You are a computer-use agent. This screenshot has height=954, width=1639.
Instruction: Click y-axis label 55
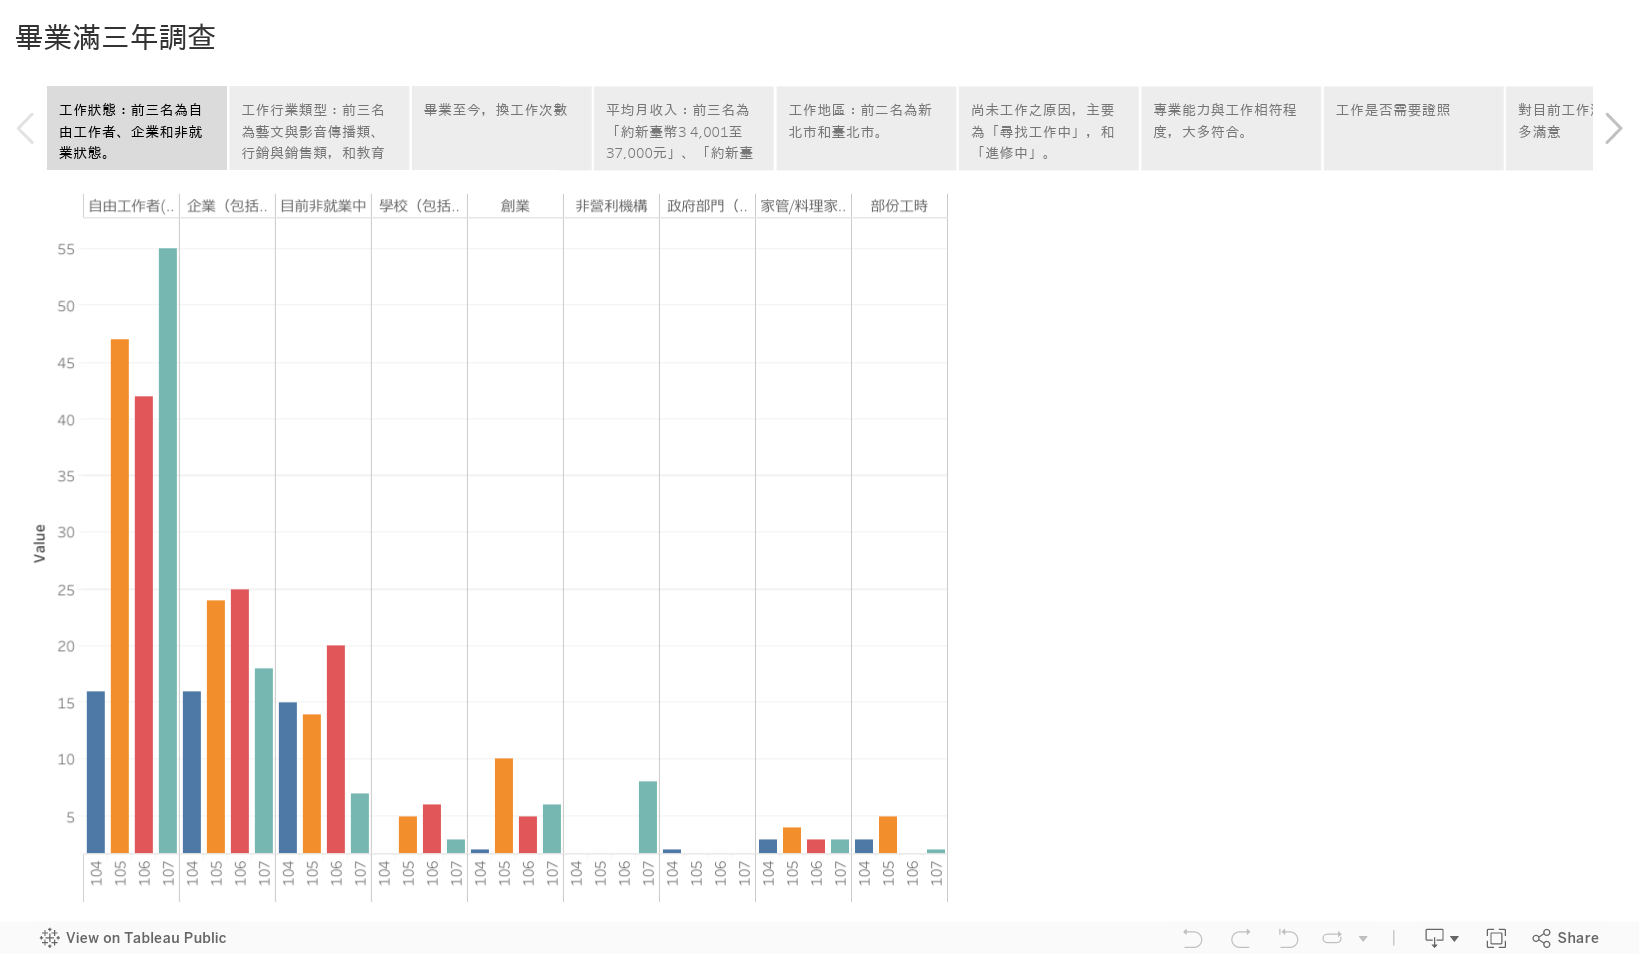(x=66, y=249)
